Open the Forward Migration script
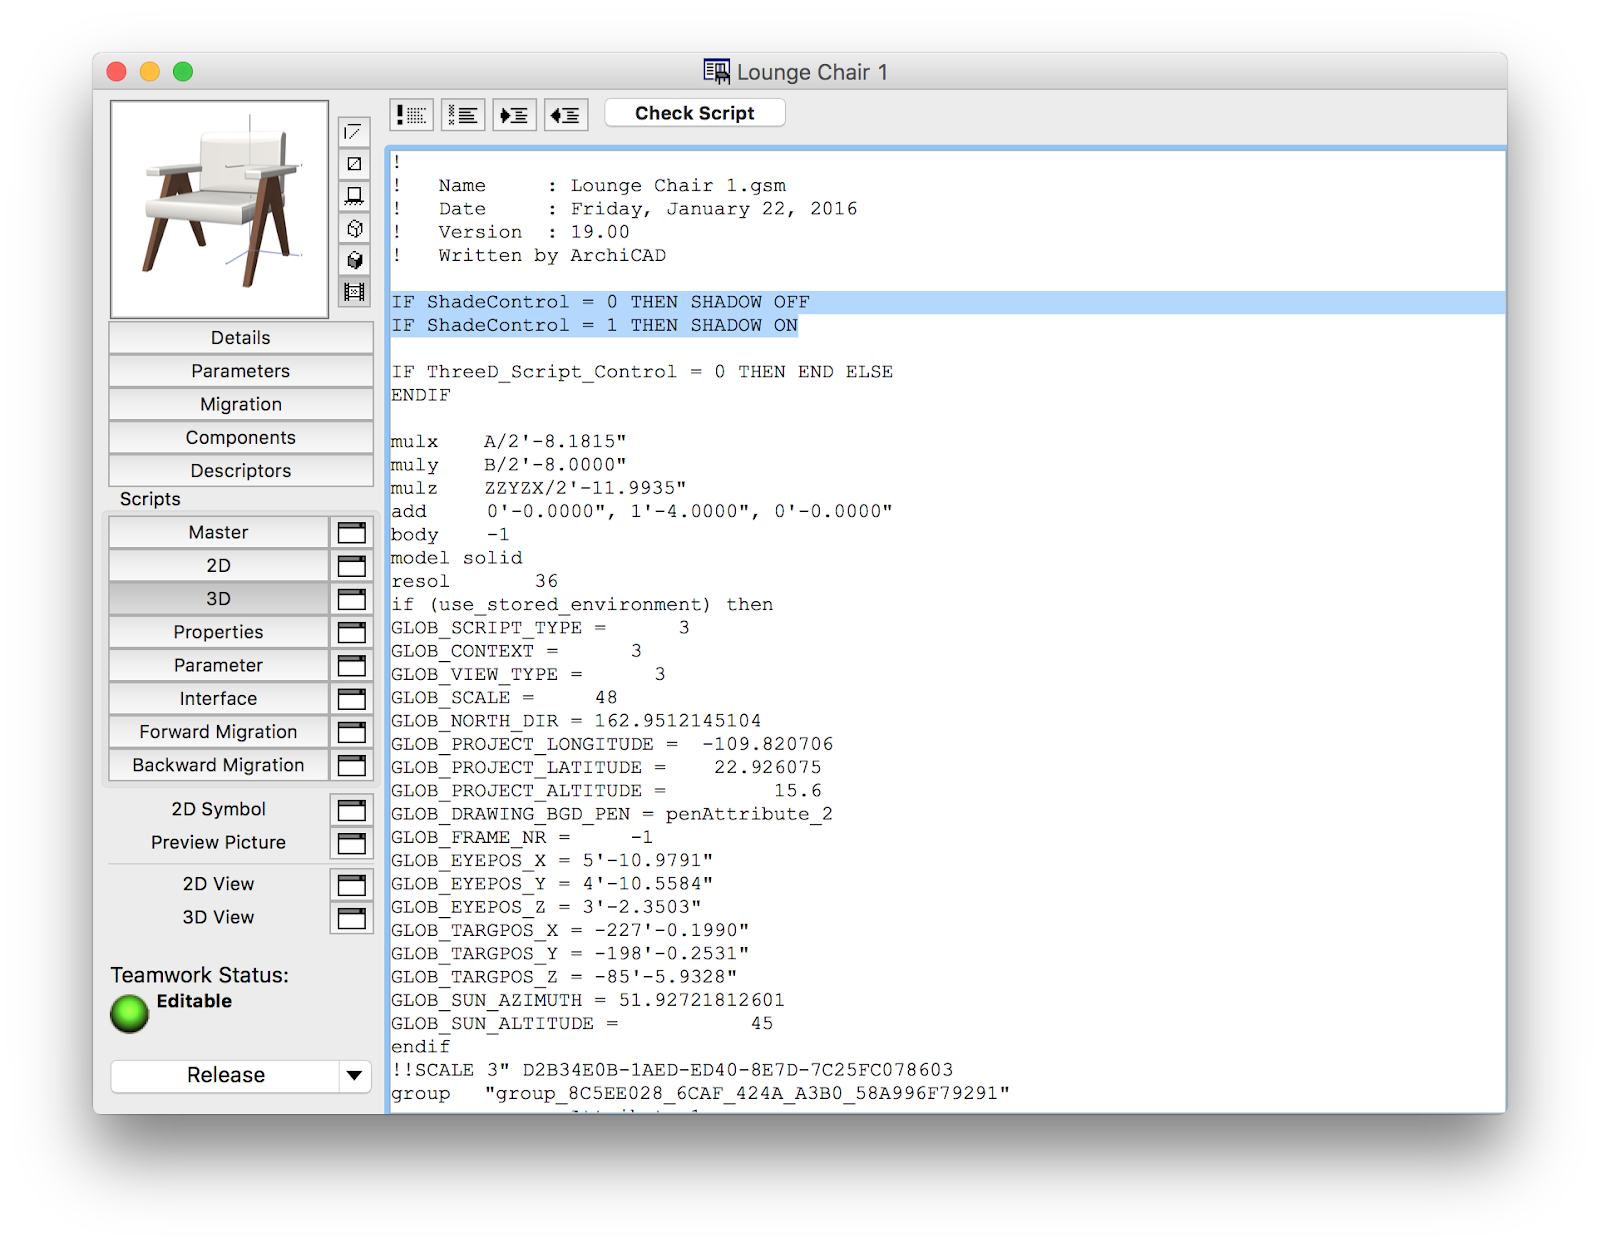The height and width of the screenshot is (1247, 1600). pos(218,732)
